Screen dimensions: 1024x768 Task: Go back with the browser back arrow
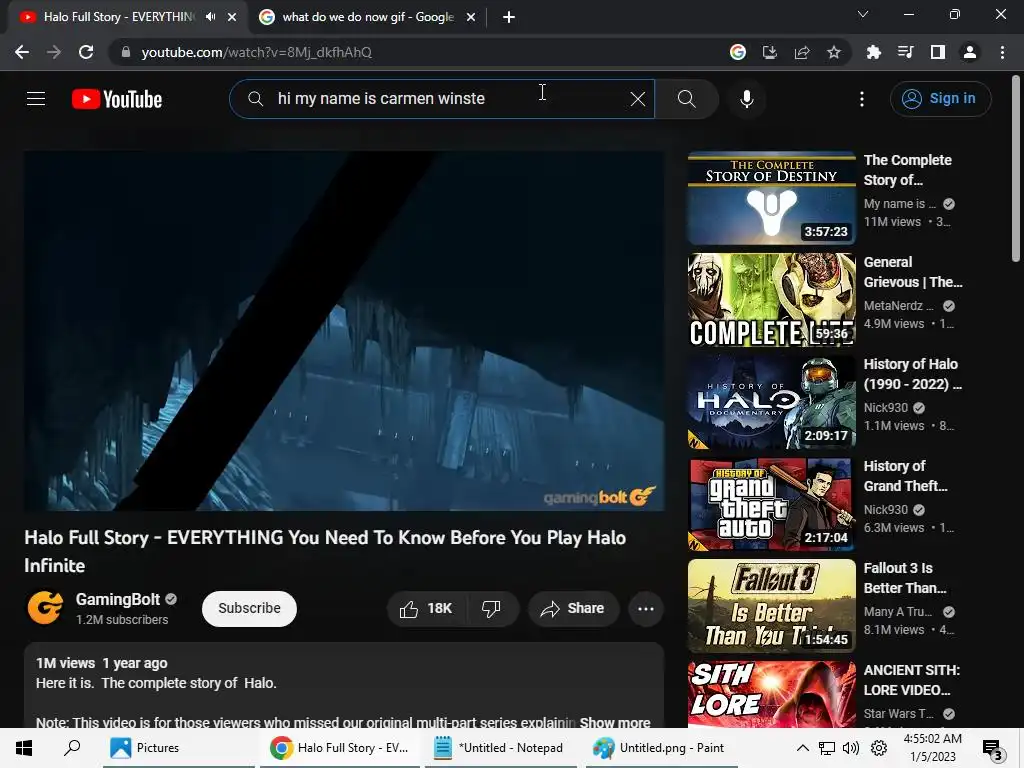(22, 52)
